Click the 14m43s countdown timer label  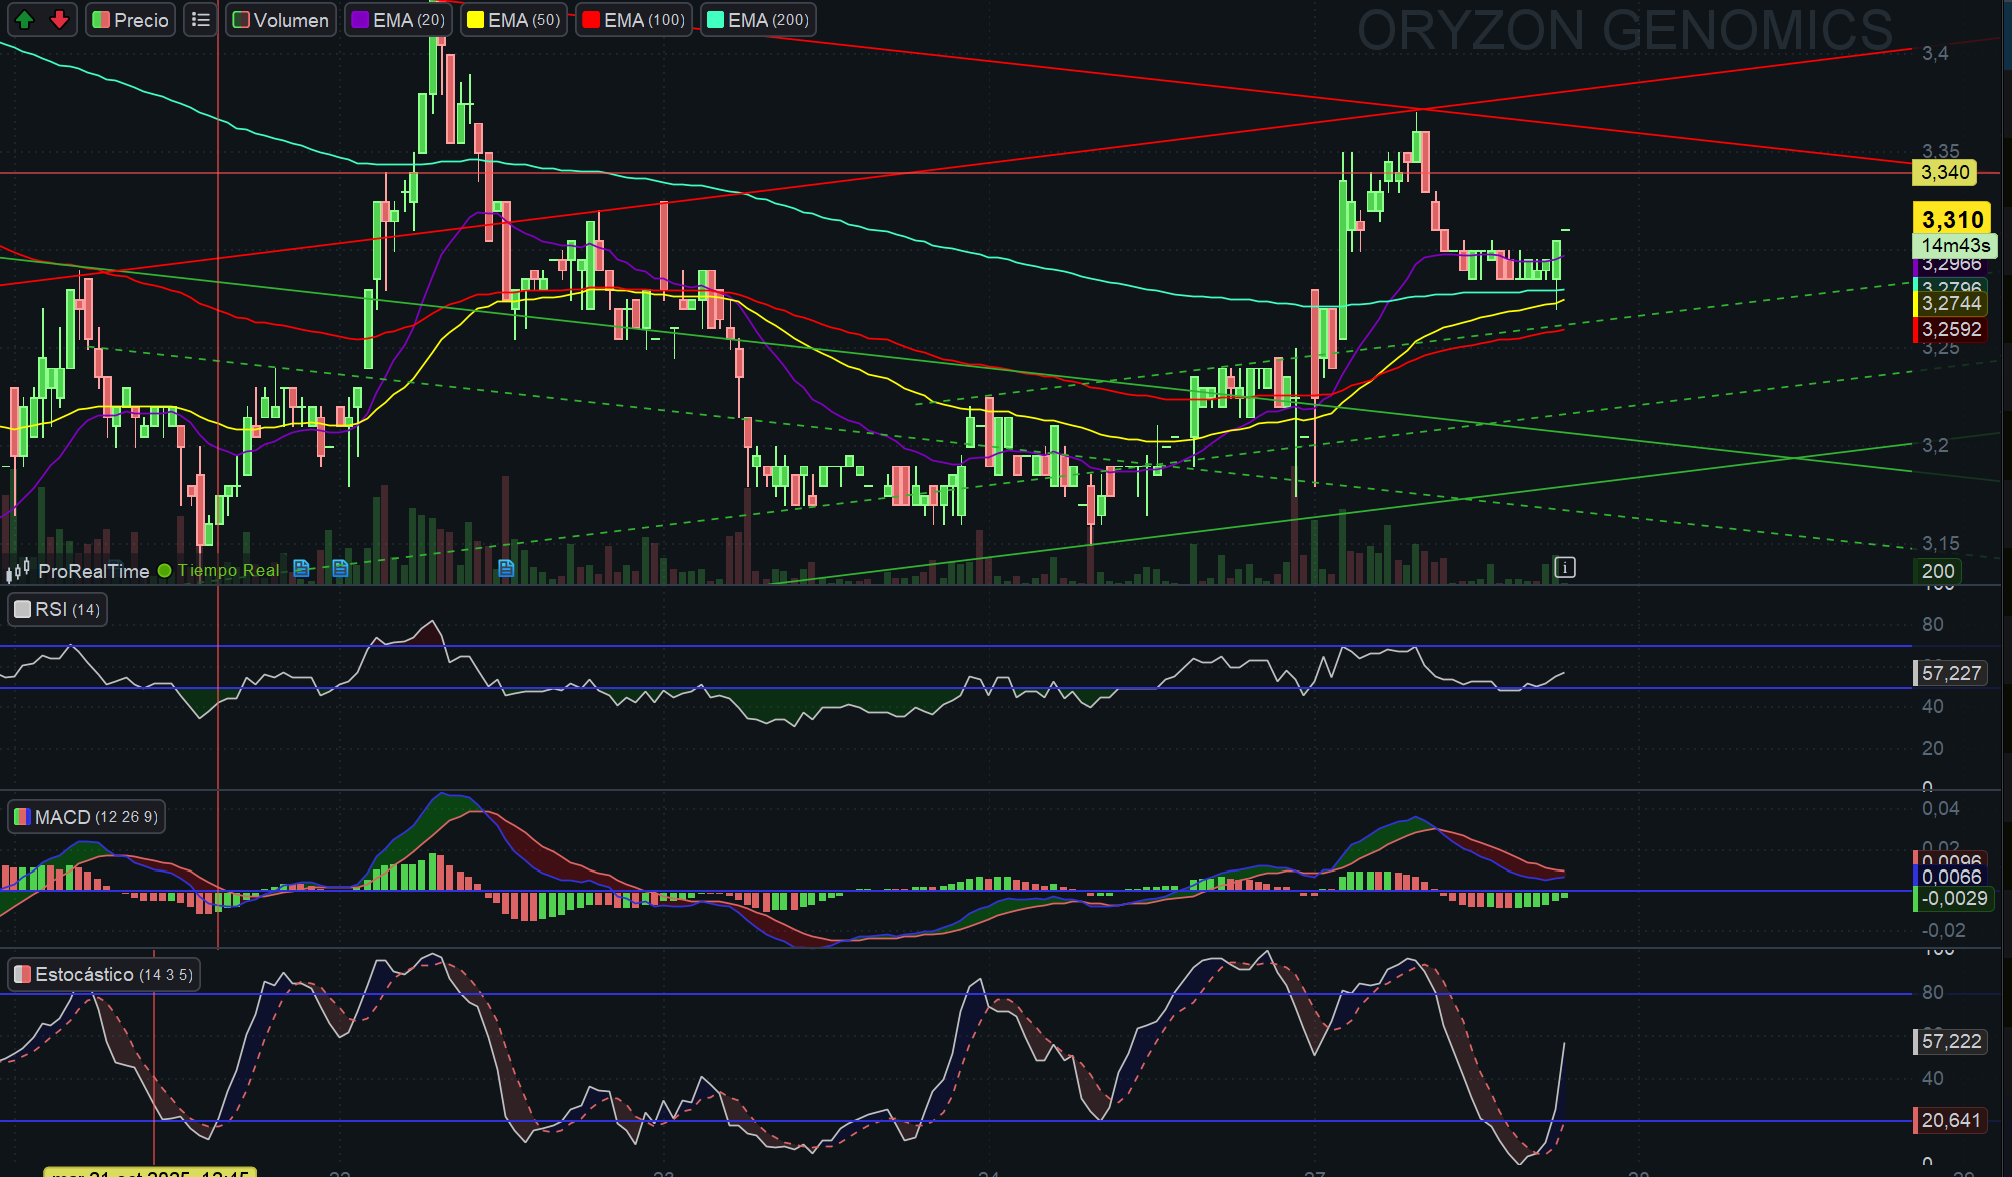1955,245
